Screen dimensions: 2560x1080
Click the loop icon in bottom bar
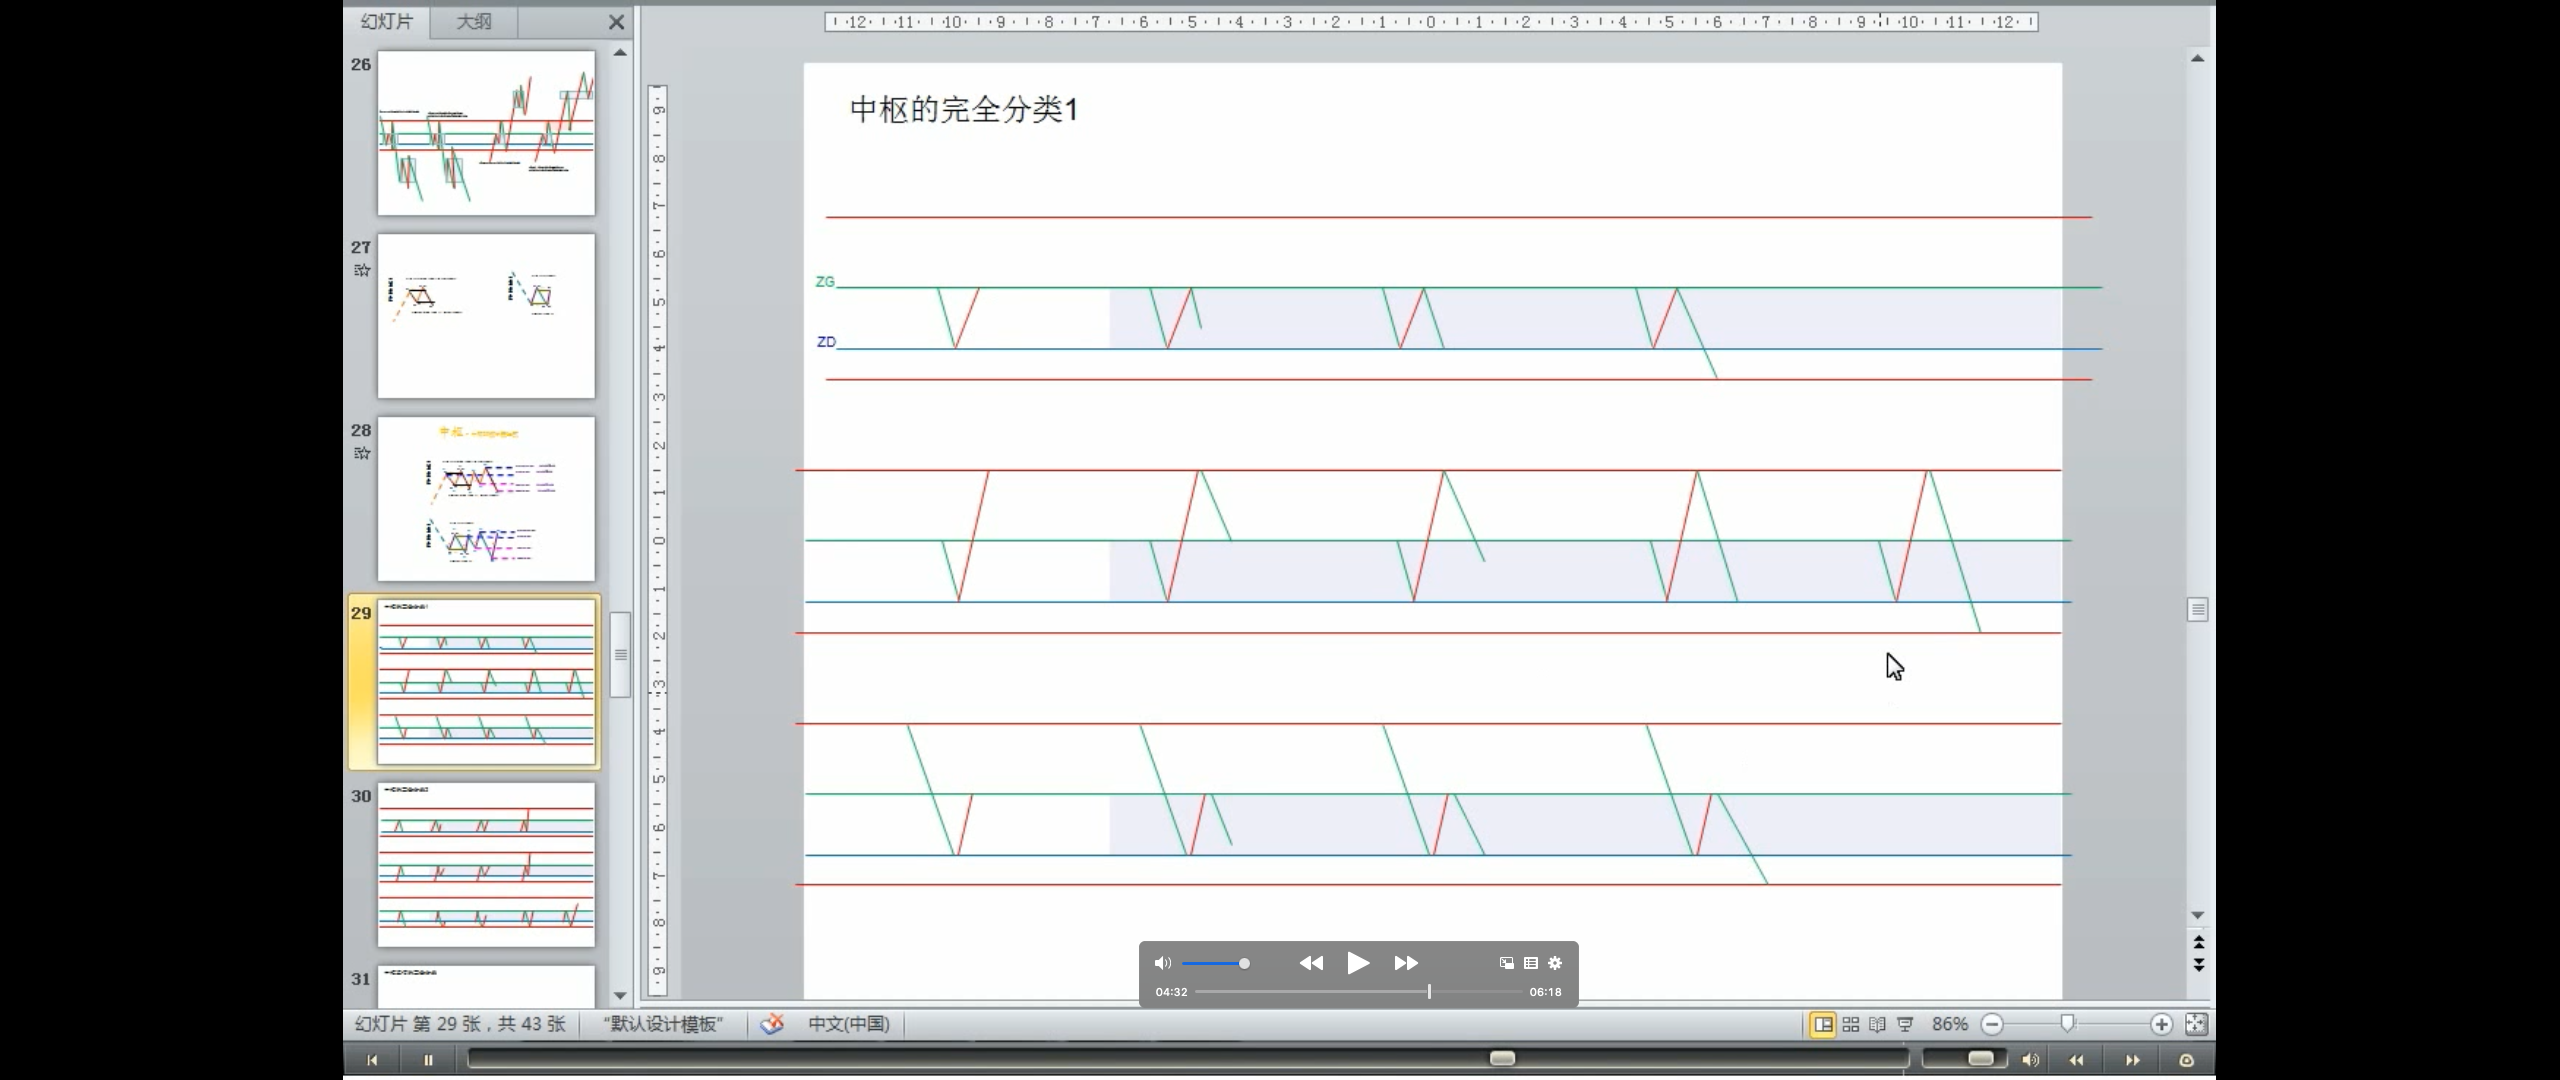[x=2187, y=1060]
